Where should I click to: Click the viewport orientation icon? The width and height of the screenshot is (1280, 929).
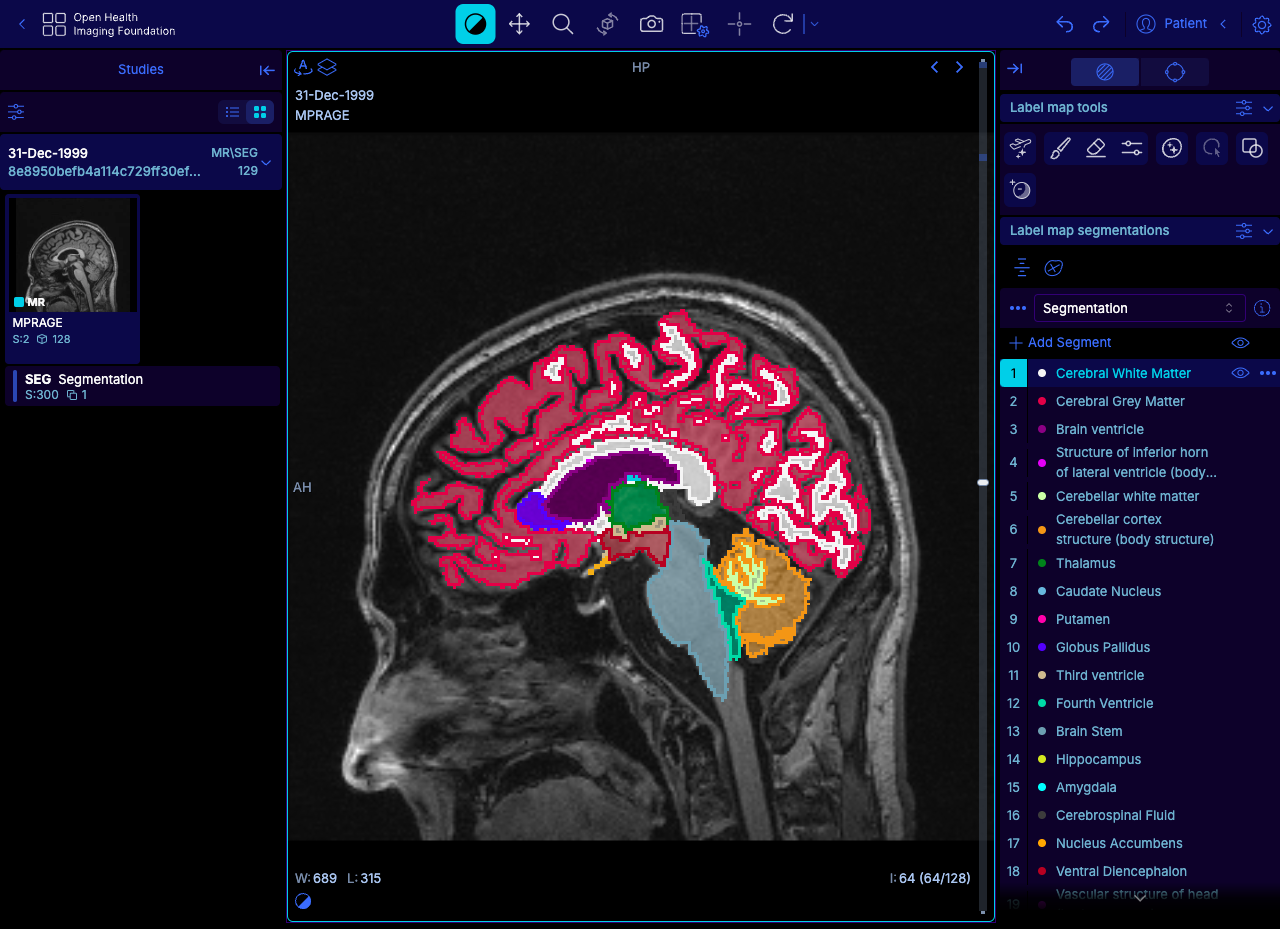pyautogui.click(x=303, y=67)
